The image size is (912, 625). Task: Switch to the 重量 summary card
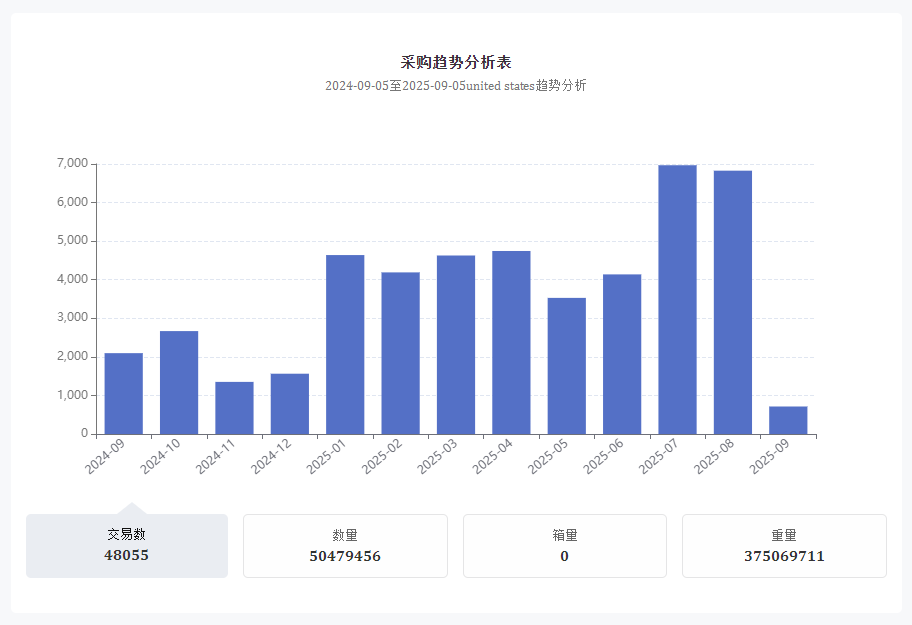tap(784, 545)
